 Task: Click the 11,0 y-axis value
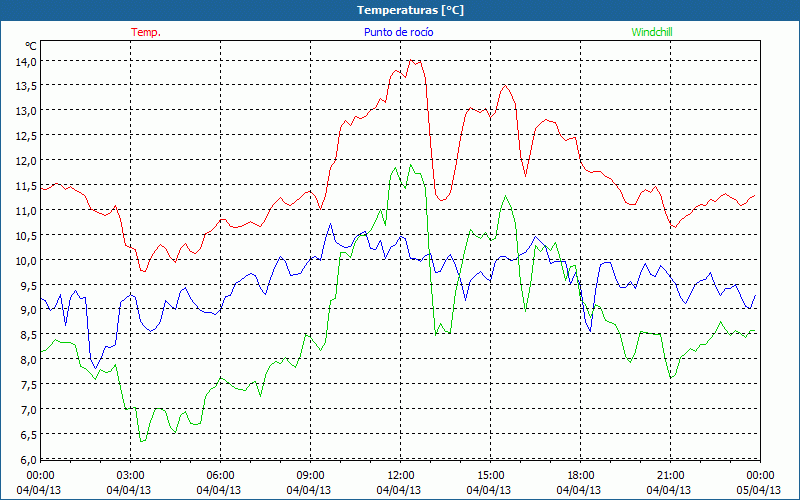click(27, 210)
